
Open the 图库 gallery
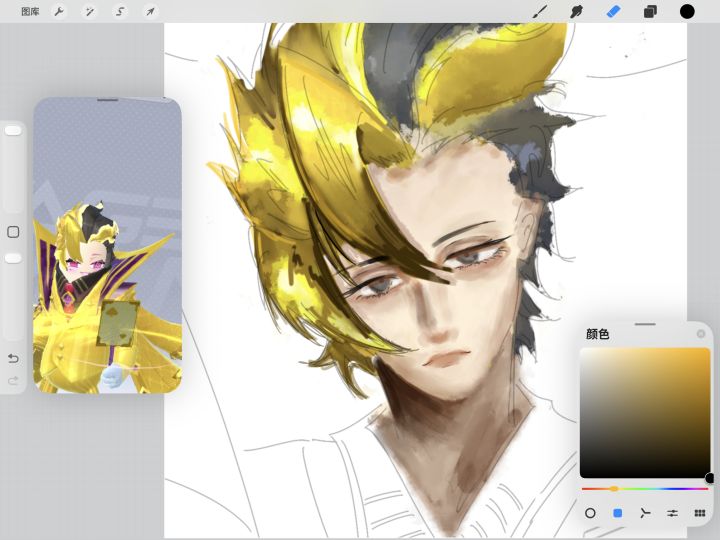[x=30, y=12]
